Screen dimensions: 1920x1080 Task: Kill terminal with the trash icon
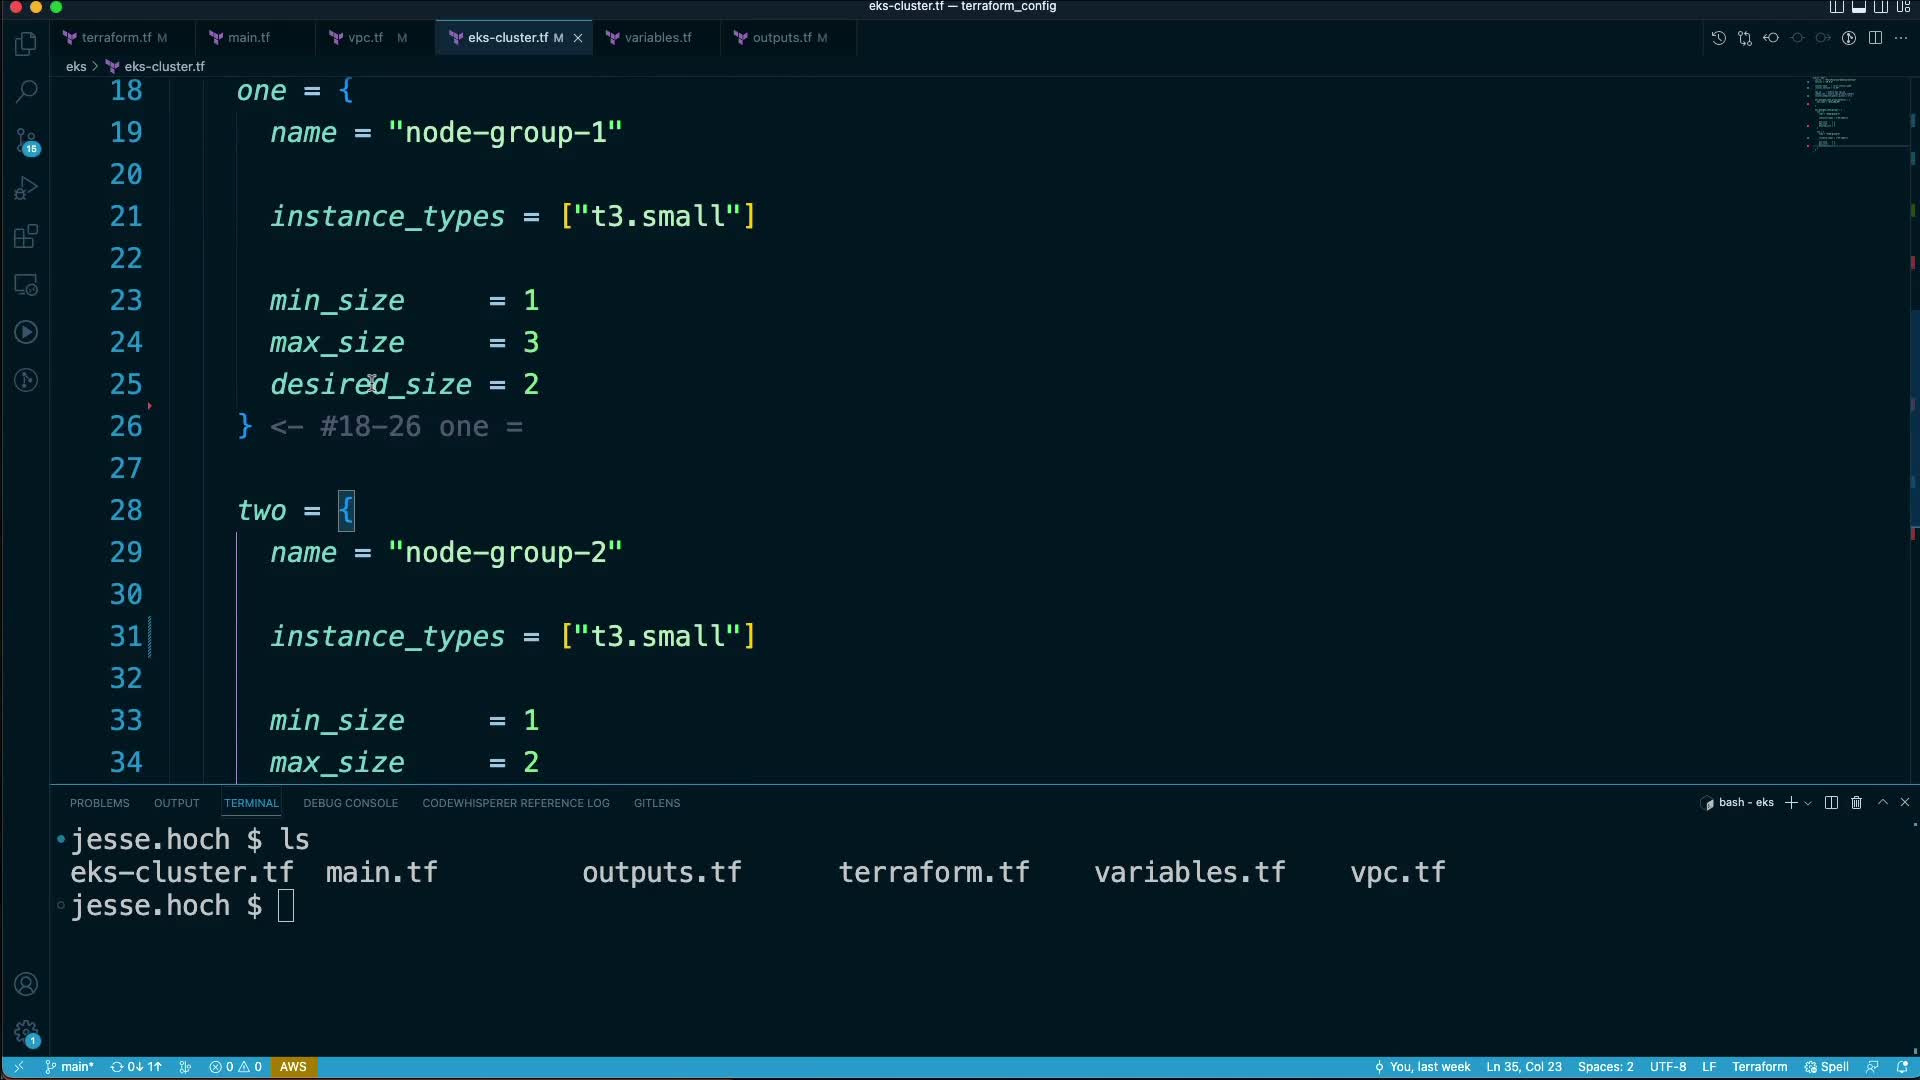[x=1856, y=803]
